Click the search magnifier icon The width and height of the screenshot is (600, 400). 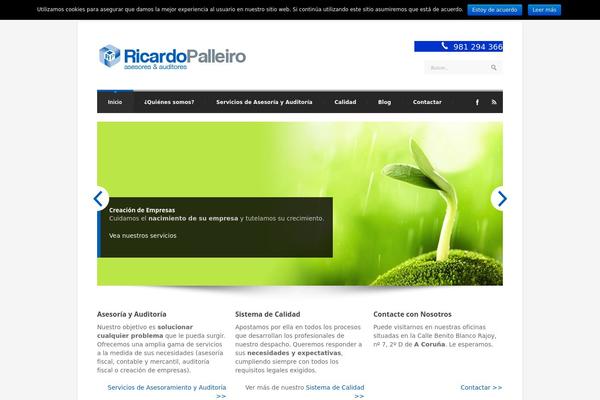pyautogui.click(x=494, y=68)
